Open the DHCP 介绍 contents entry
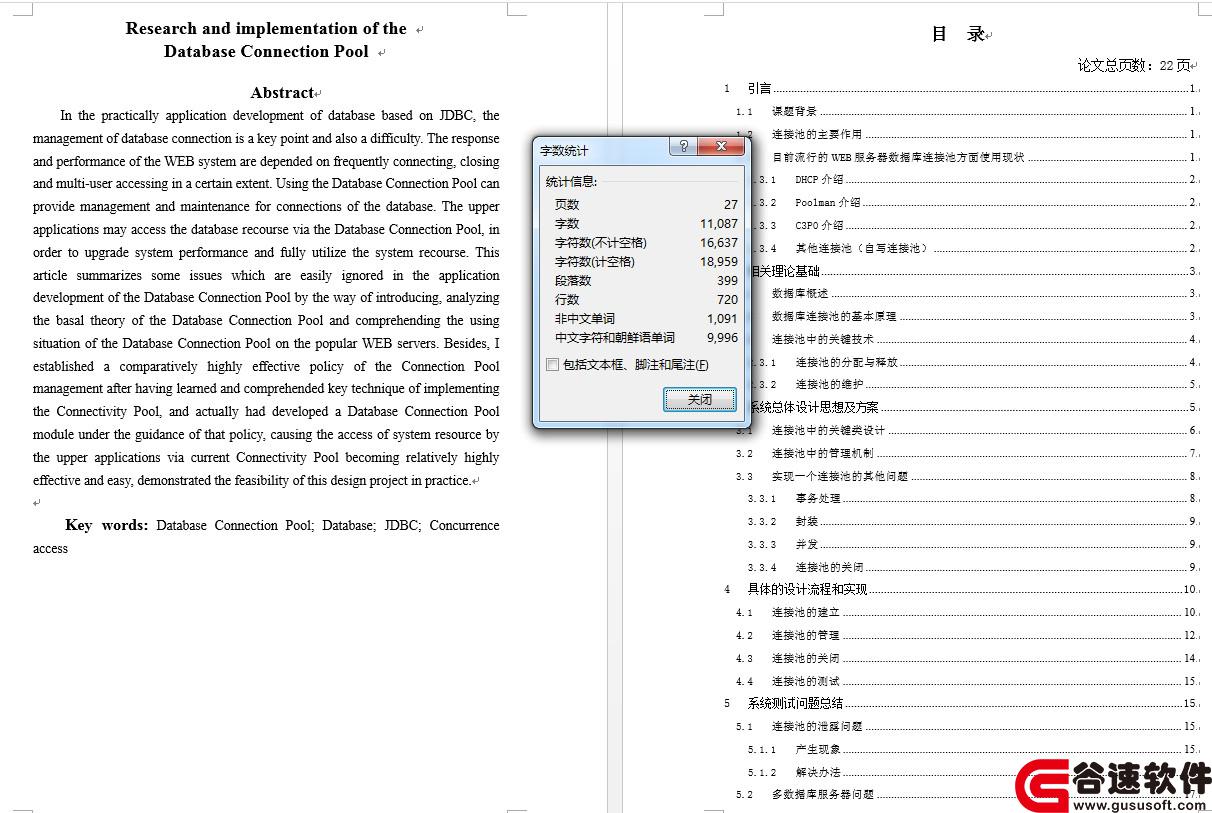The height and width of the screenshot is (813, 1212). coord(973,180)
